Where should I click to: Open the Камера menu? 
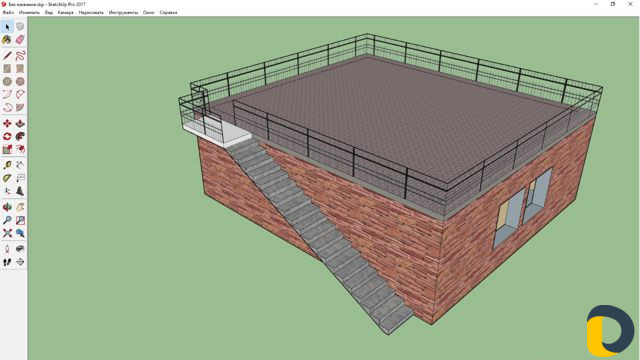coord(66,13)
